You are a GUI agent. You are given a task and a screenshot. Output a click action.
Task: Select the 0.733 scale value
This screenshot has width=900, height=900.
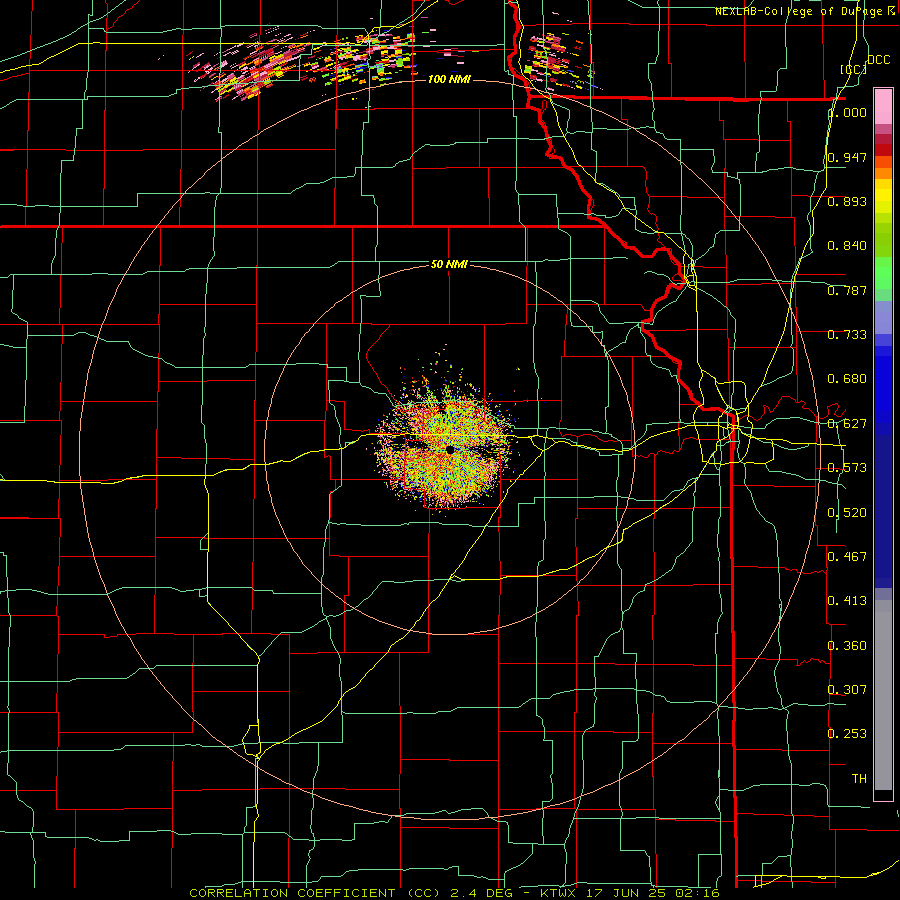click(847, 335)
